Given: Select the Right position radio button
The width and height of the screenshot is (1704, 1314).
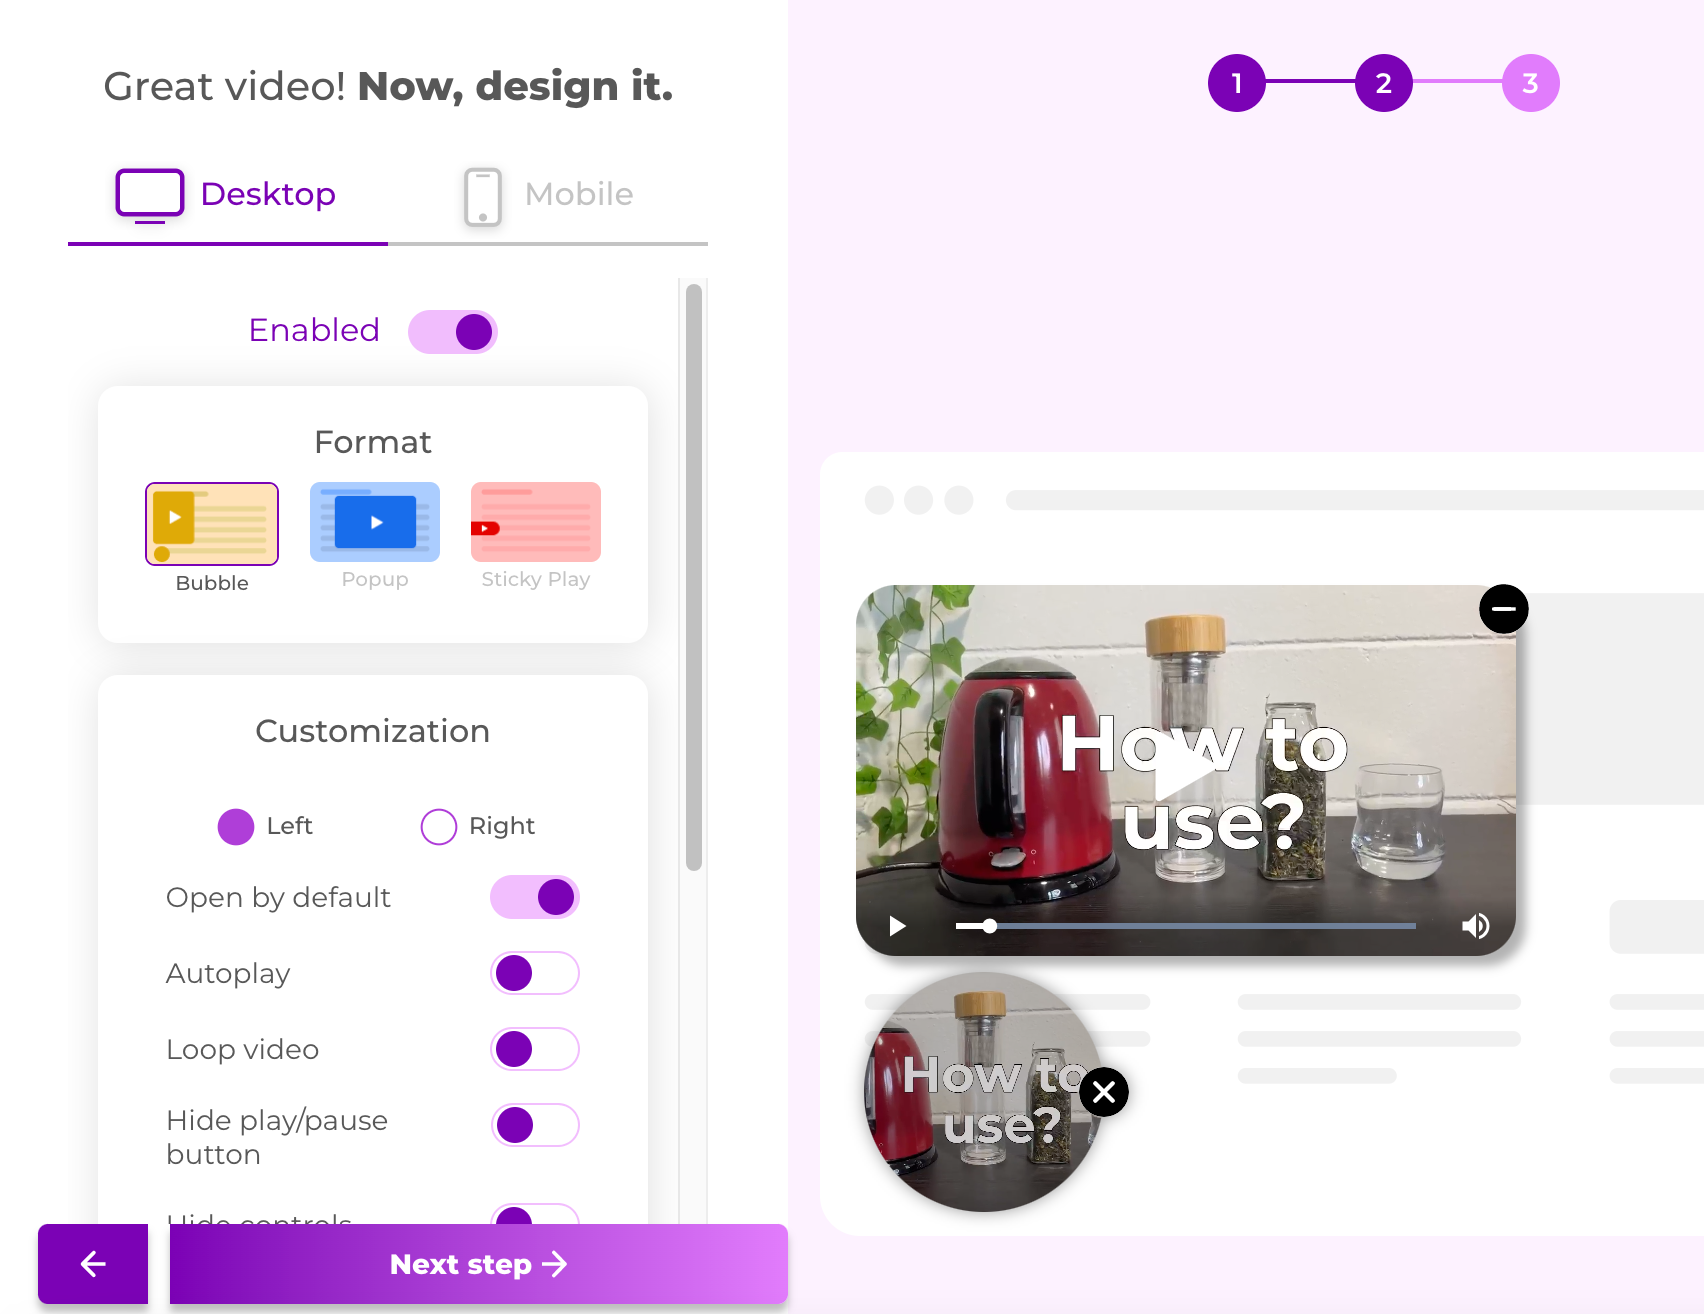Looking at the screenshot, I should [439, 827].
